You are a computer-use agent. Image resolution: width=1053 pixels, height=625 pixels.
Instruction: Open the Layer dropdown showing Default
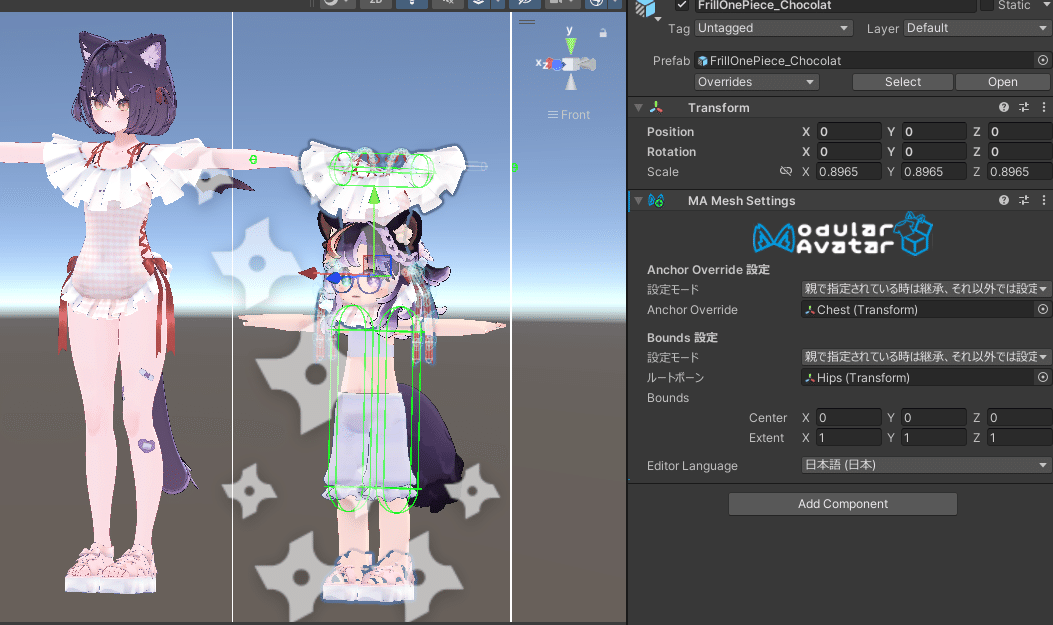975,28
